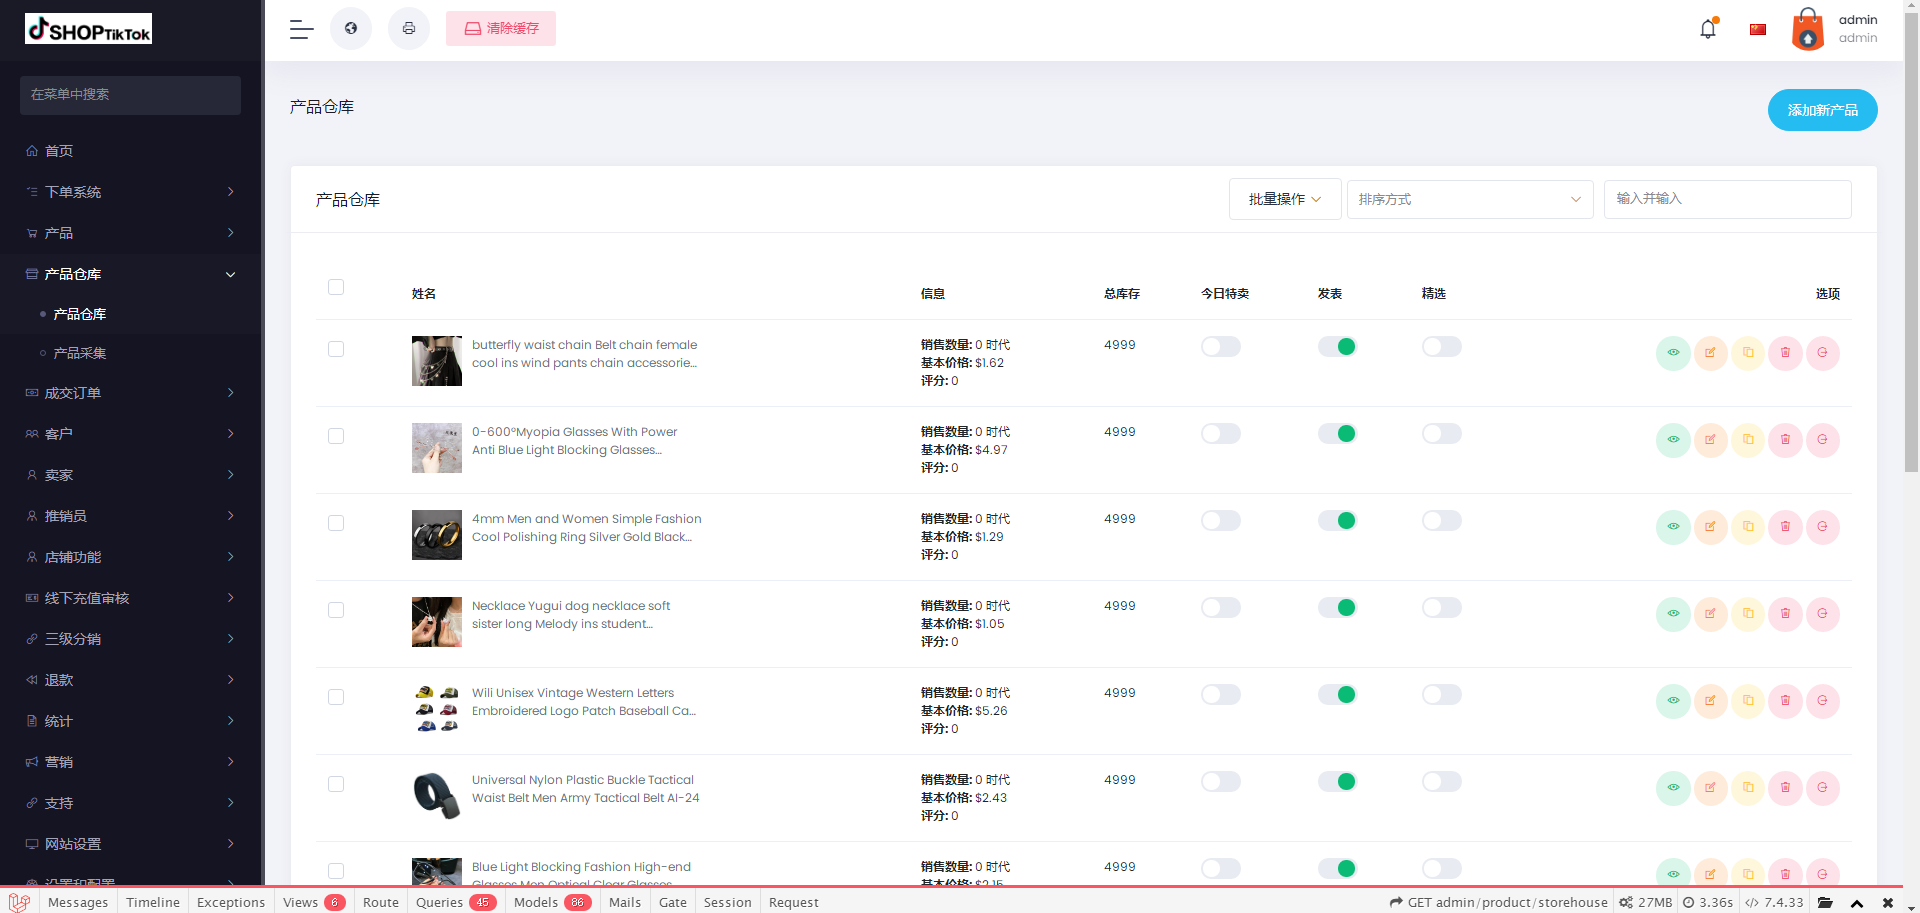The width and height of the screenshot is (1920, 913).
Task: Click the notification bell icon
Action: tap(1708, 29)
